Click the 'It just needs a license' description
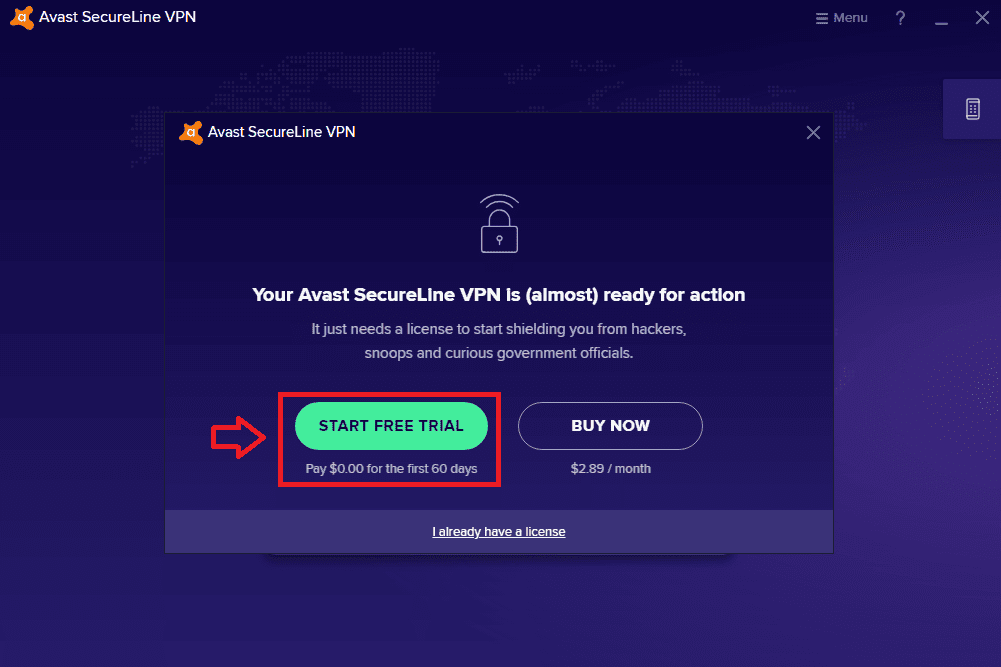This screenshot has width=1001, height=667. point(499,341)
